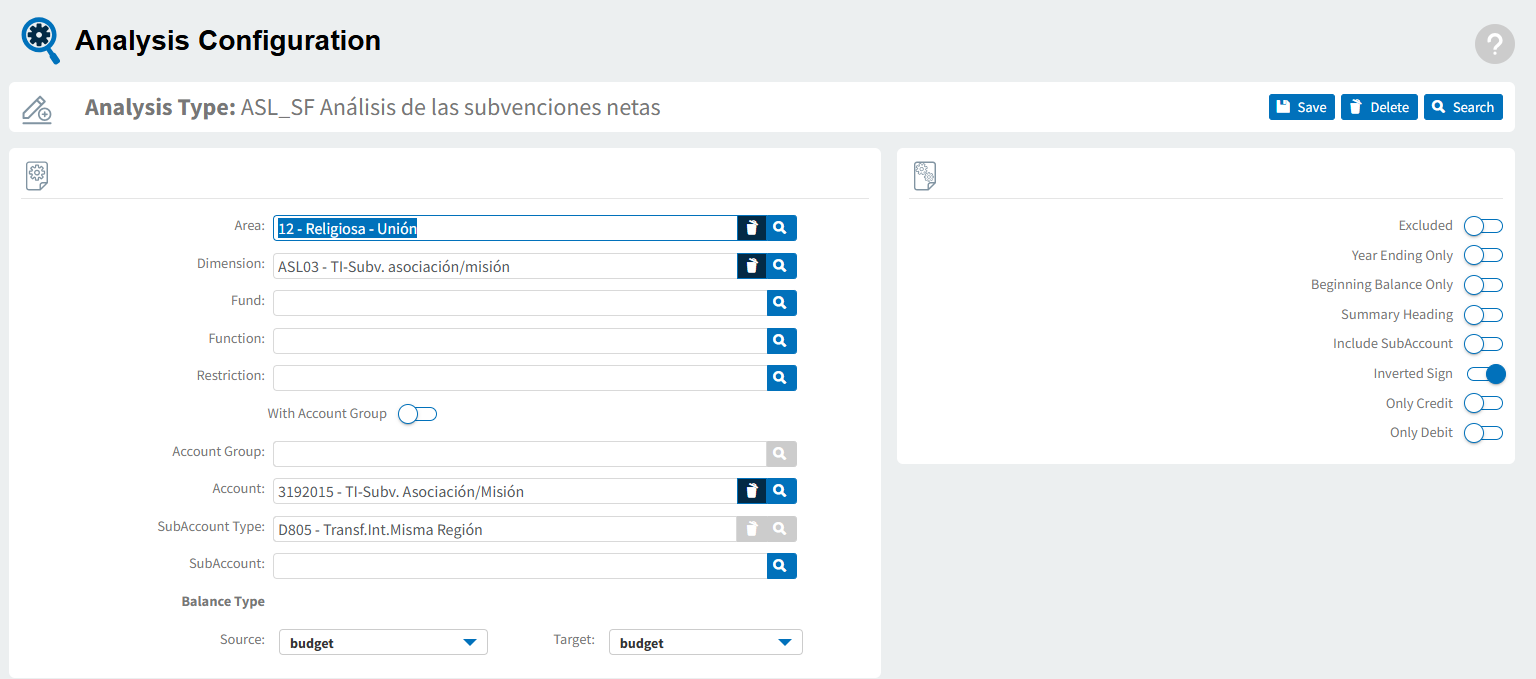
Task: Focus the Fund input field
Action: [520, 303]
